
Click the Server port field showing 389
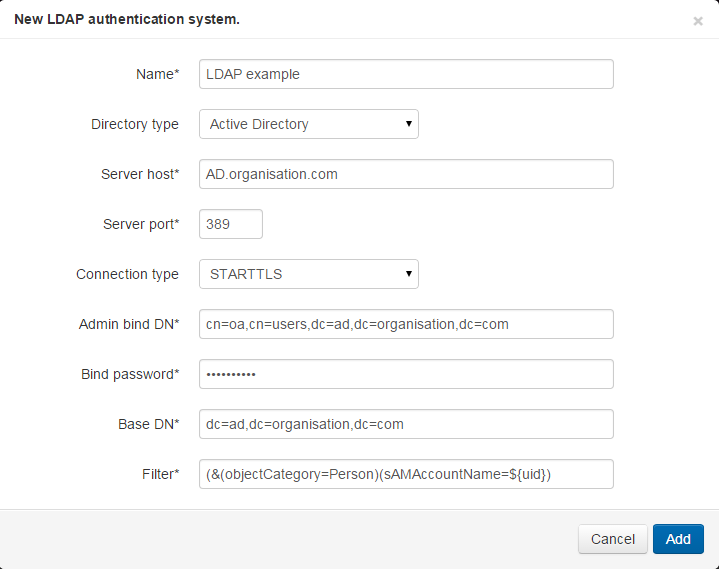[x=231, y=224]
